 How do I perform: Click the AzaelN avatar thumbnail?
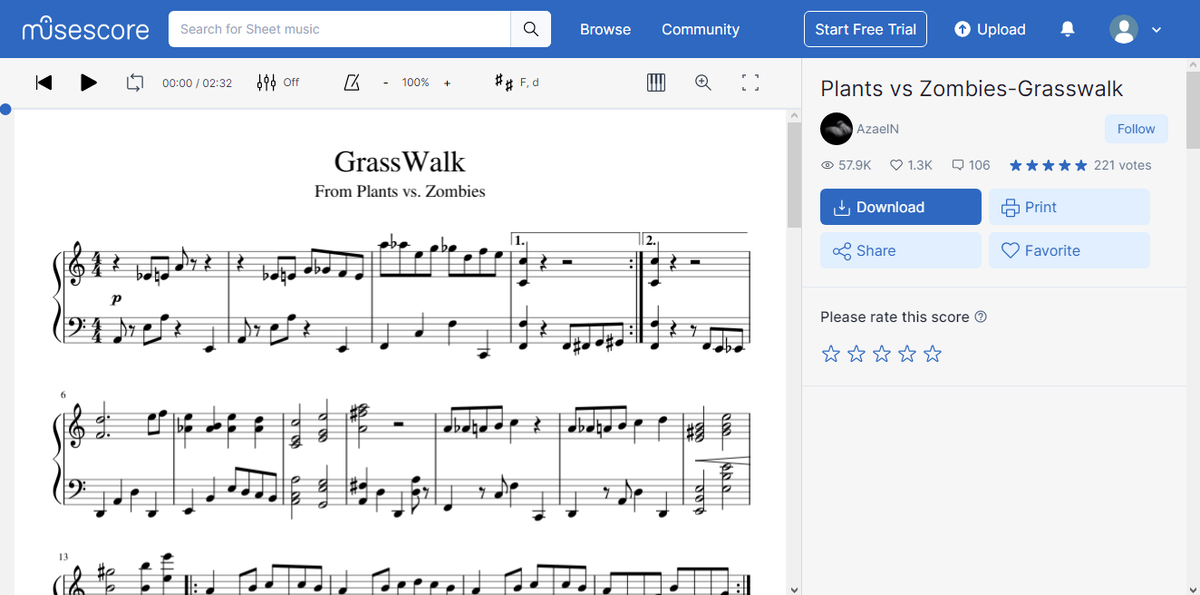836,129
